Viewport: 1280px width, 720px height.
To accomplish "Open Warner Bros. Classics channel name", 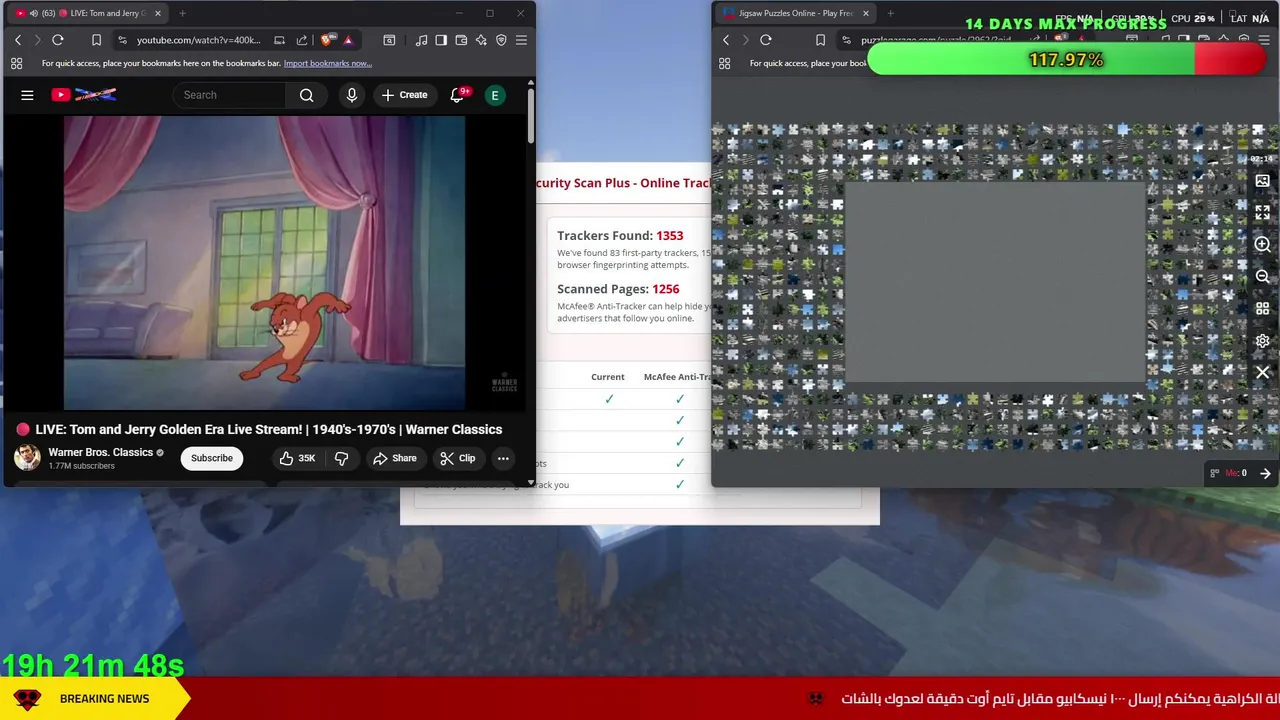I will click(101, 452).
